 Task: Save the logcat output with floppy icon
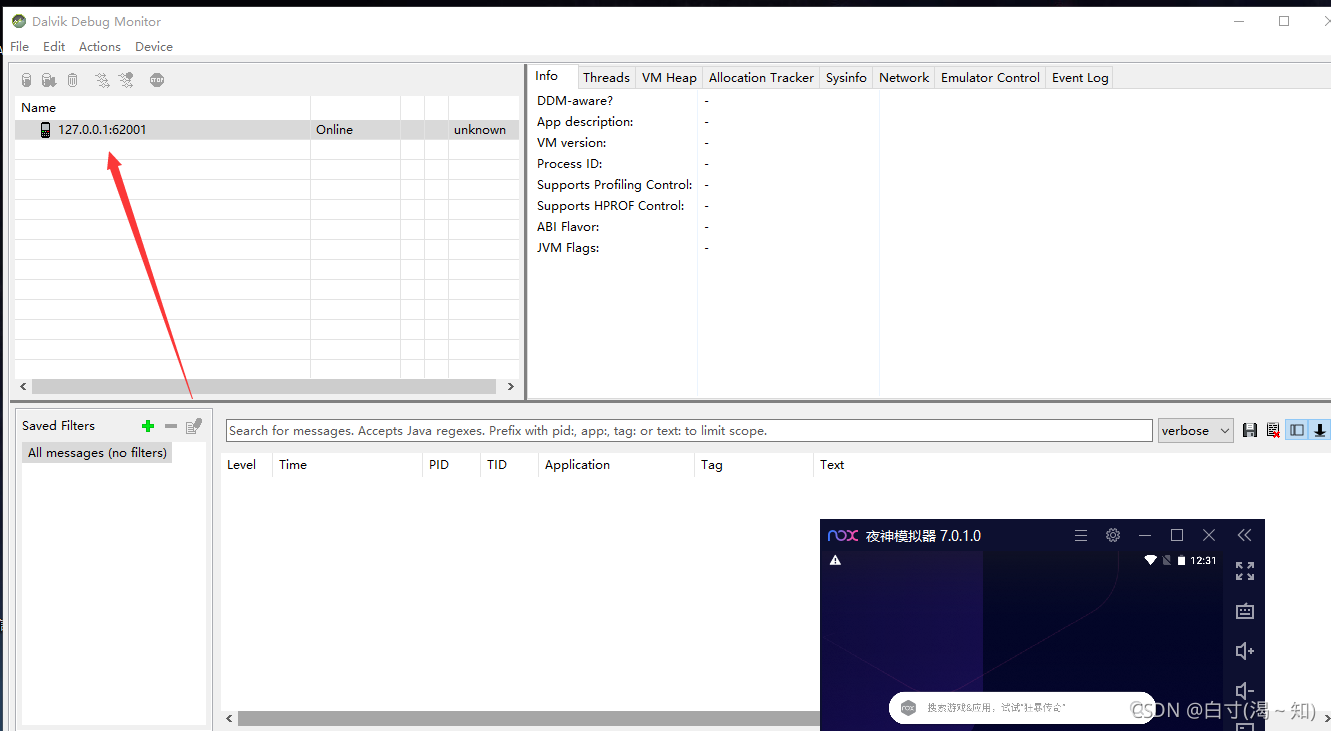click(x=1250, y=430)
